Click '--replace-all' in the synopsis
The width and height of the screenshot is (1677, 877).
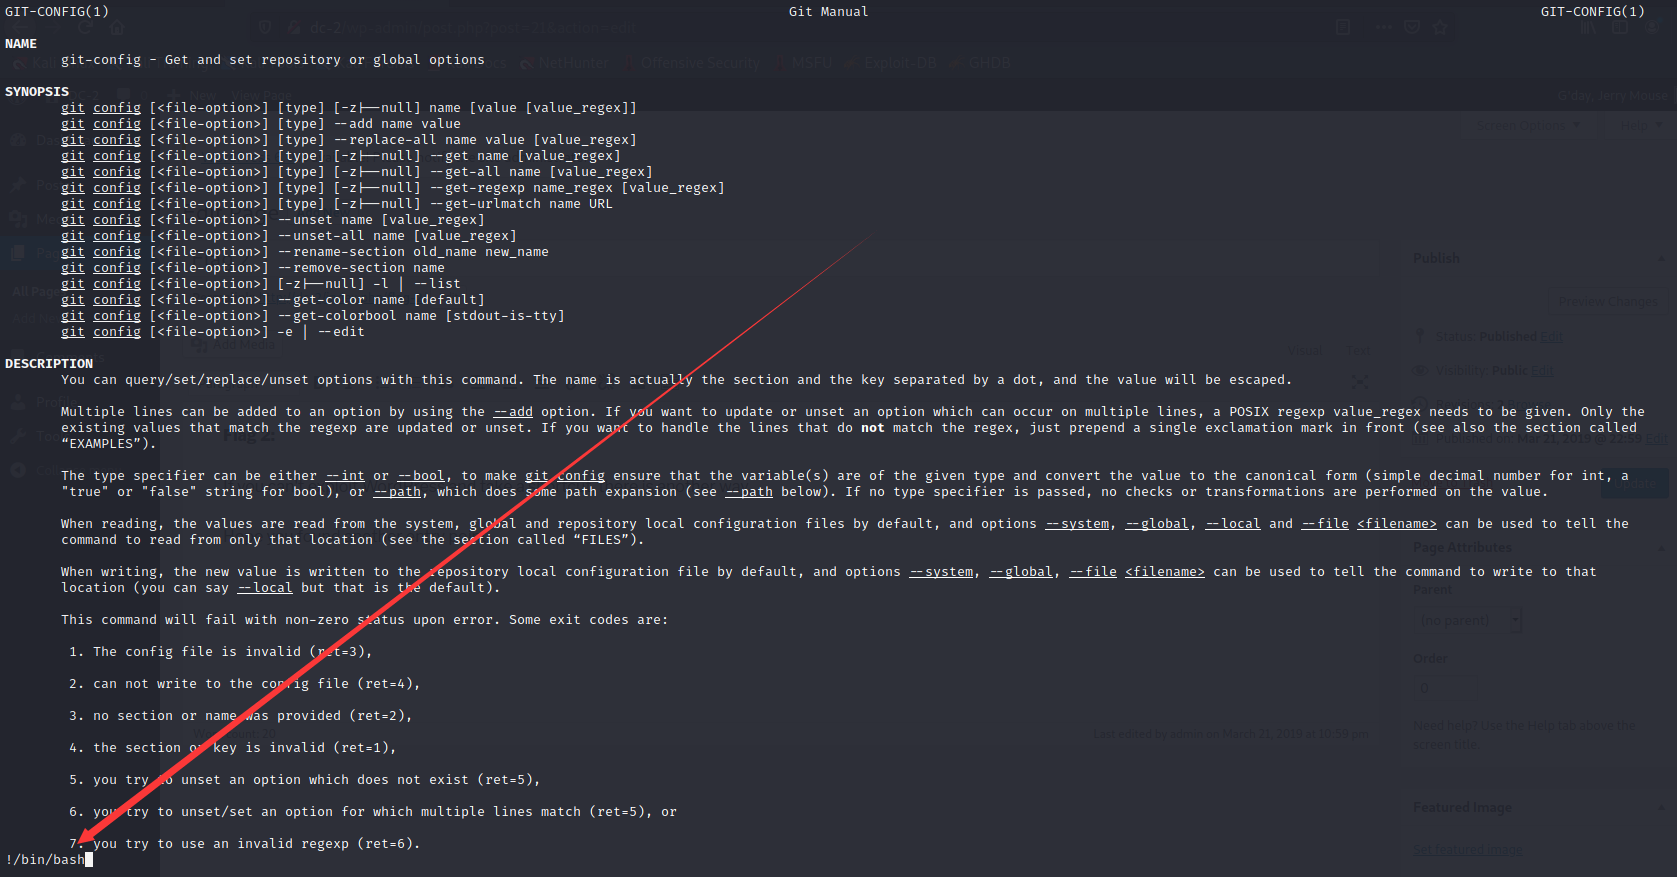(385, 140)
